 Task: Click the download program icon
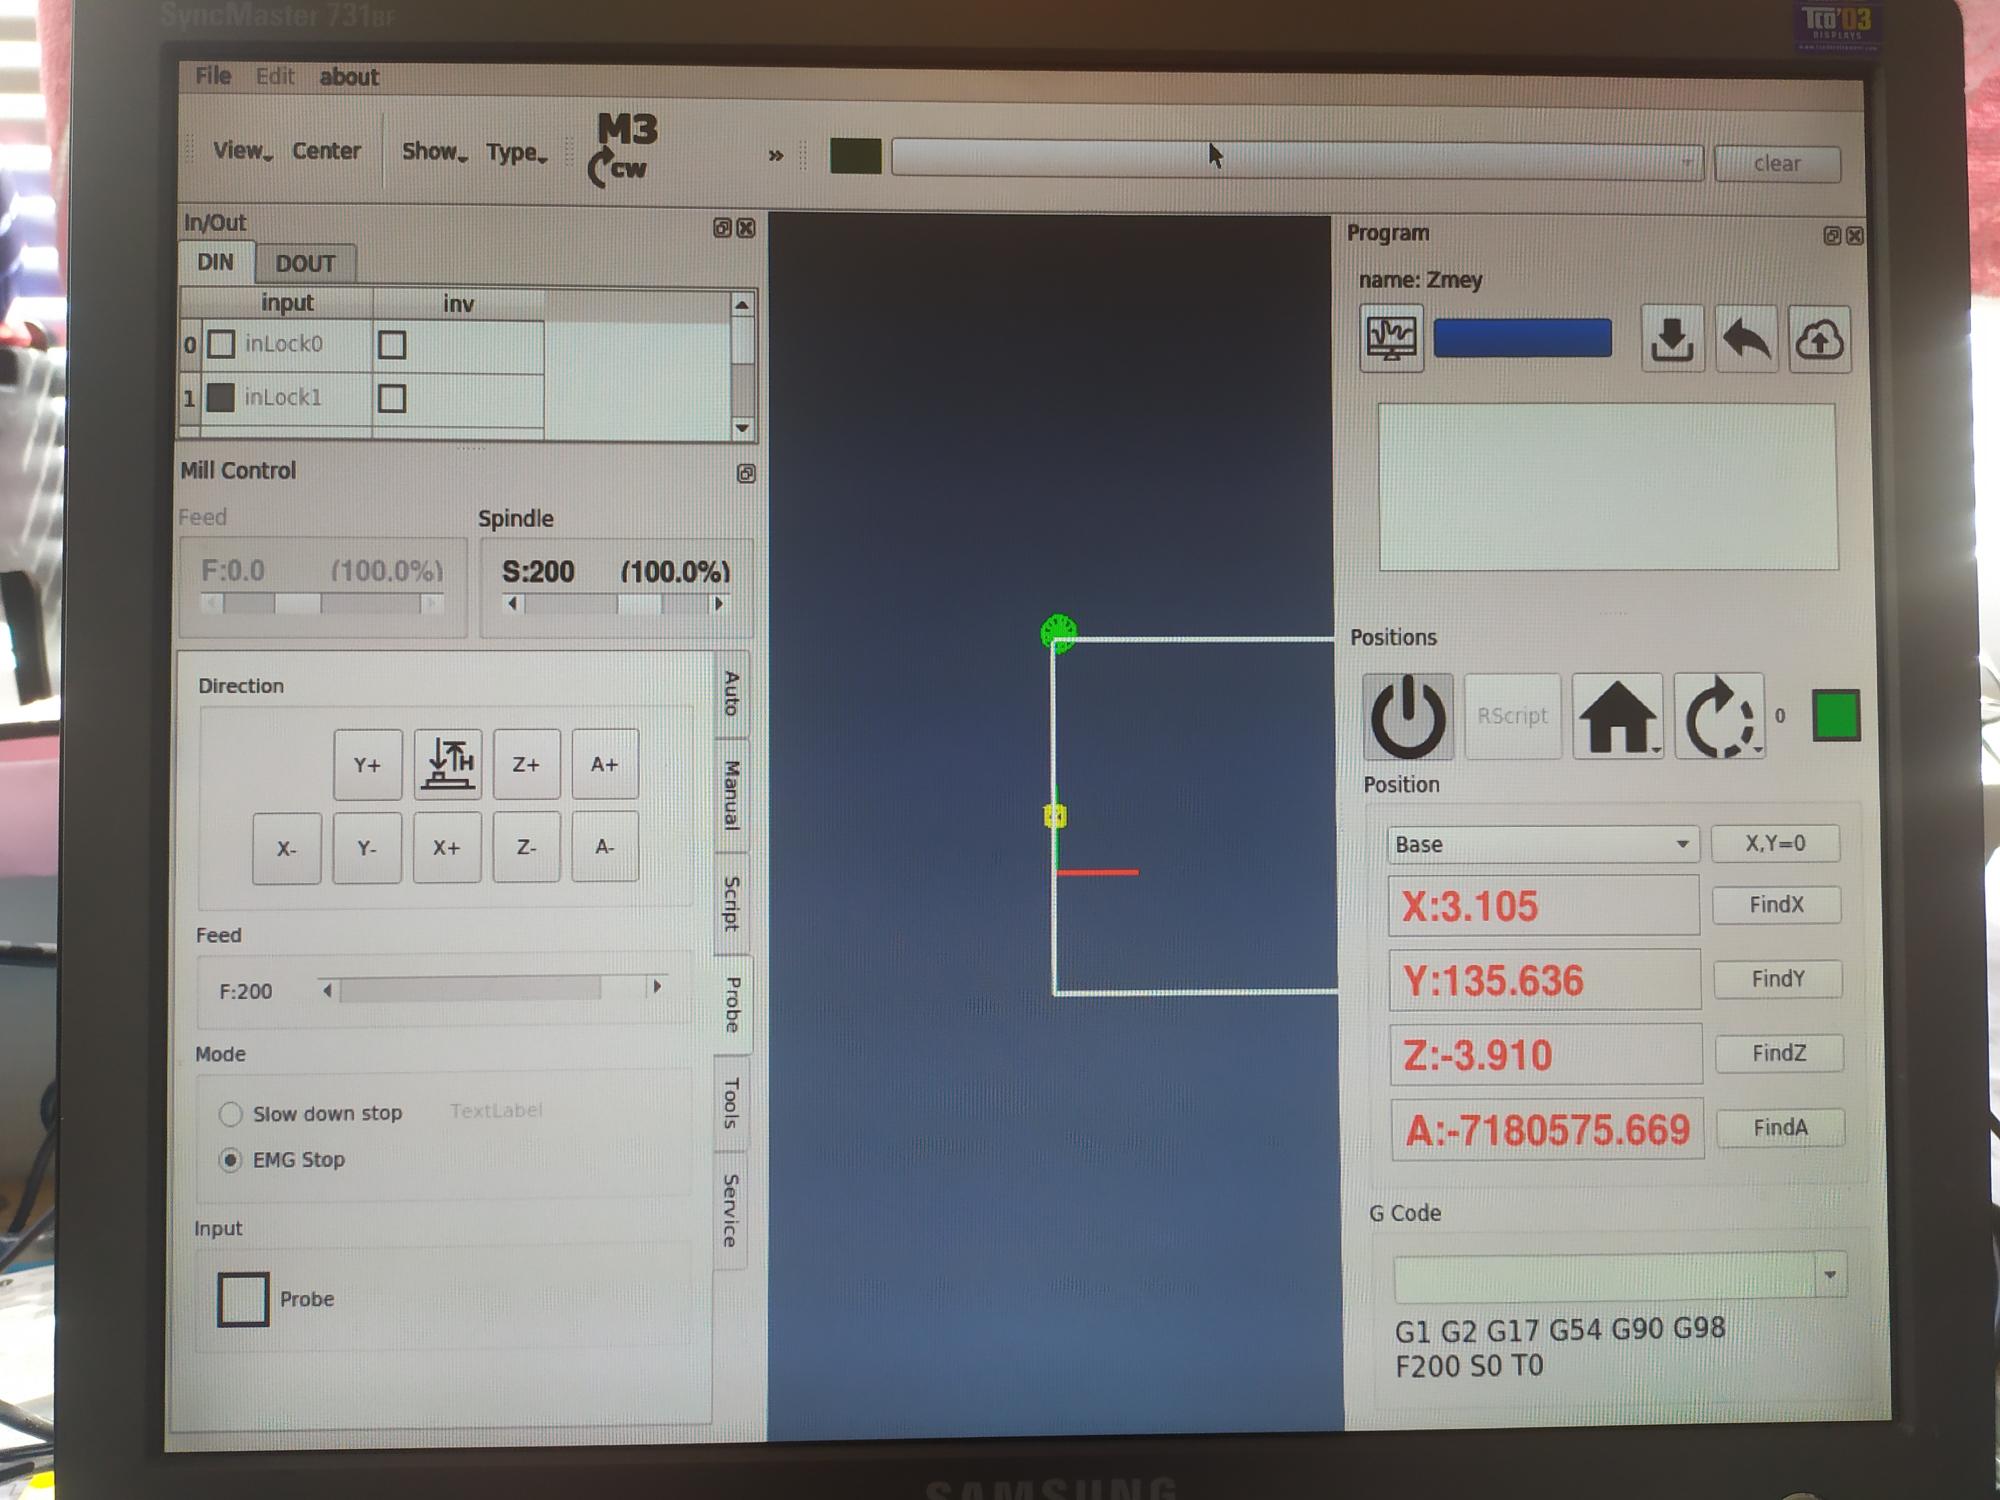coord(1671,340)
